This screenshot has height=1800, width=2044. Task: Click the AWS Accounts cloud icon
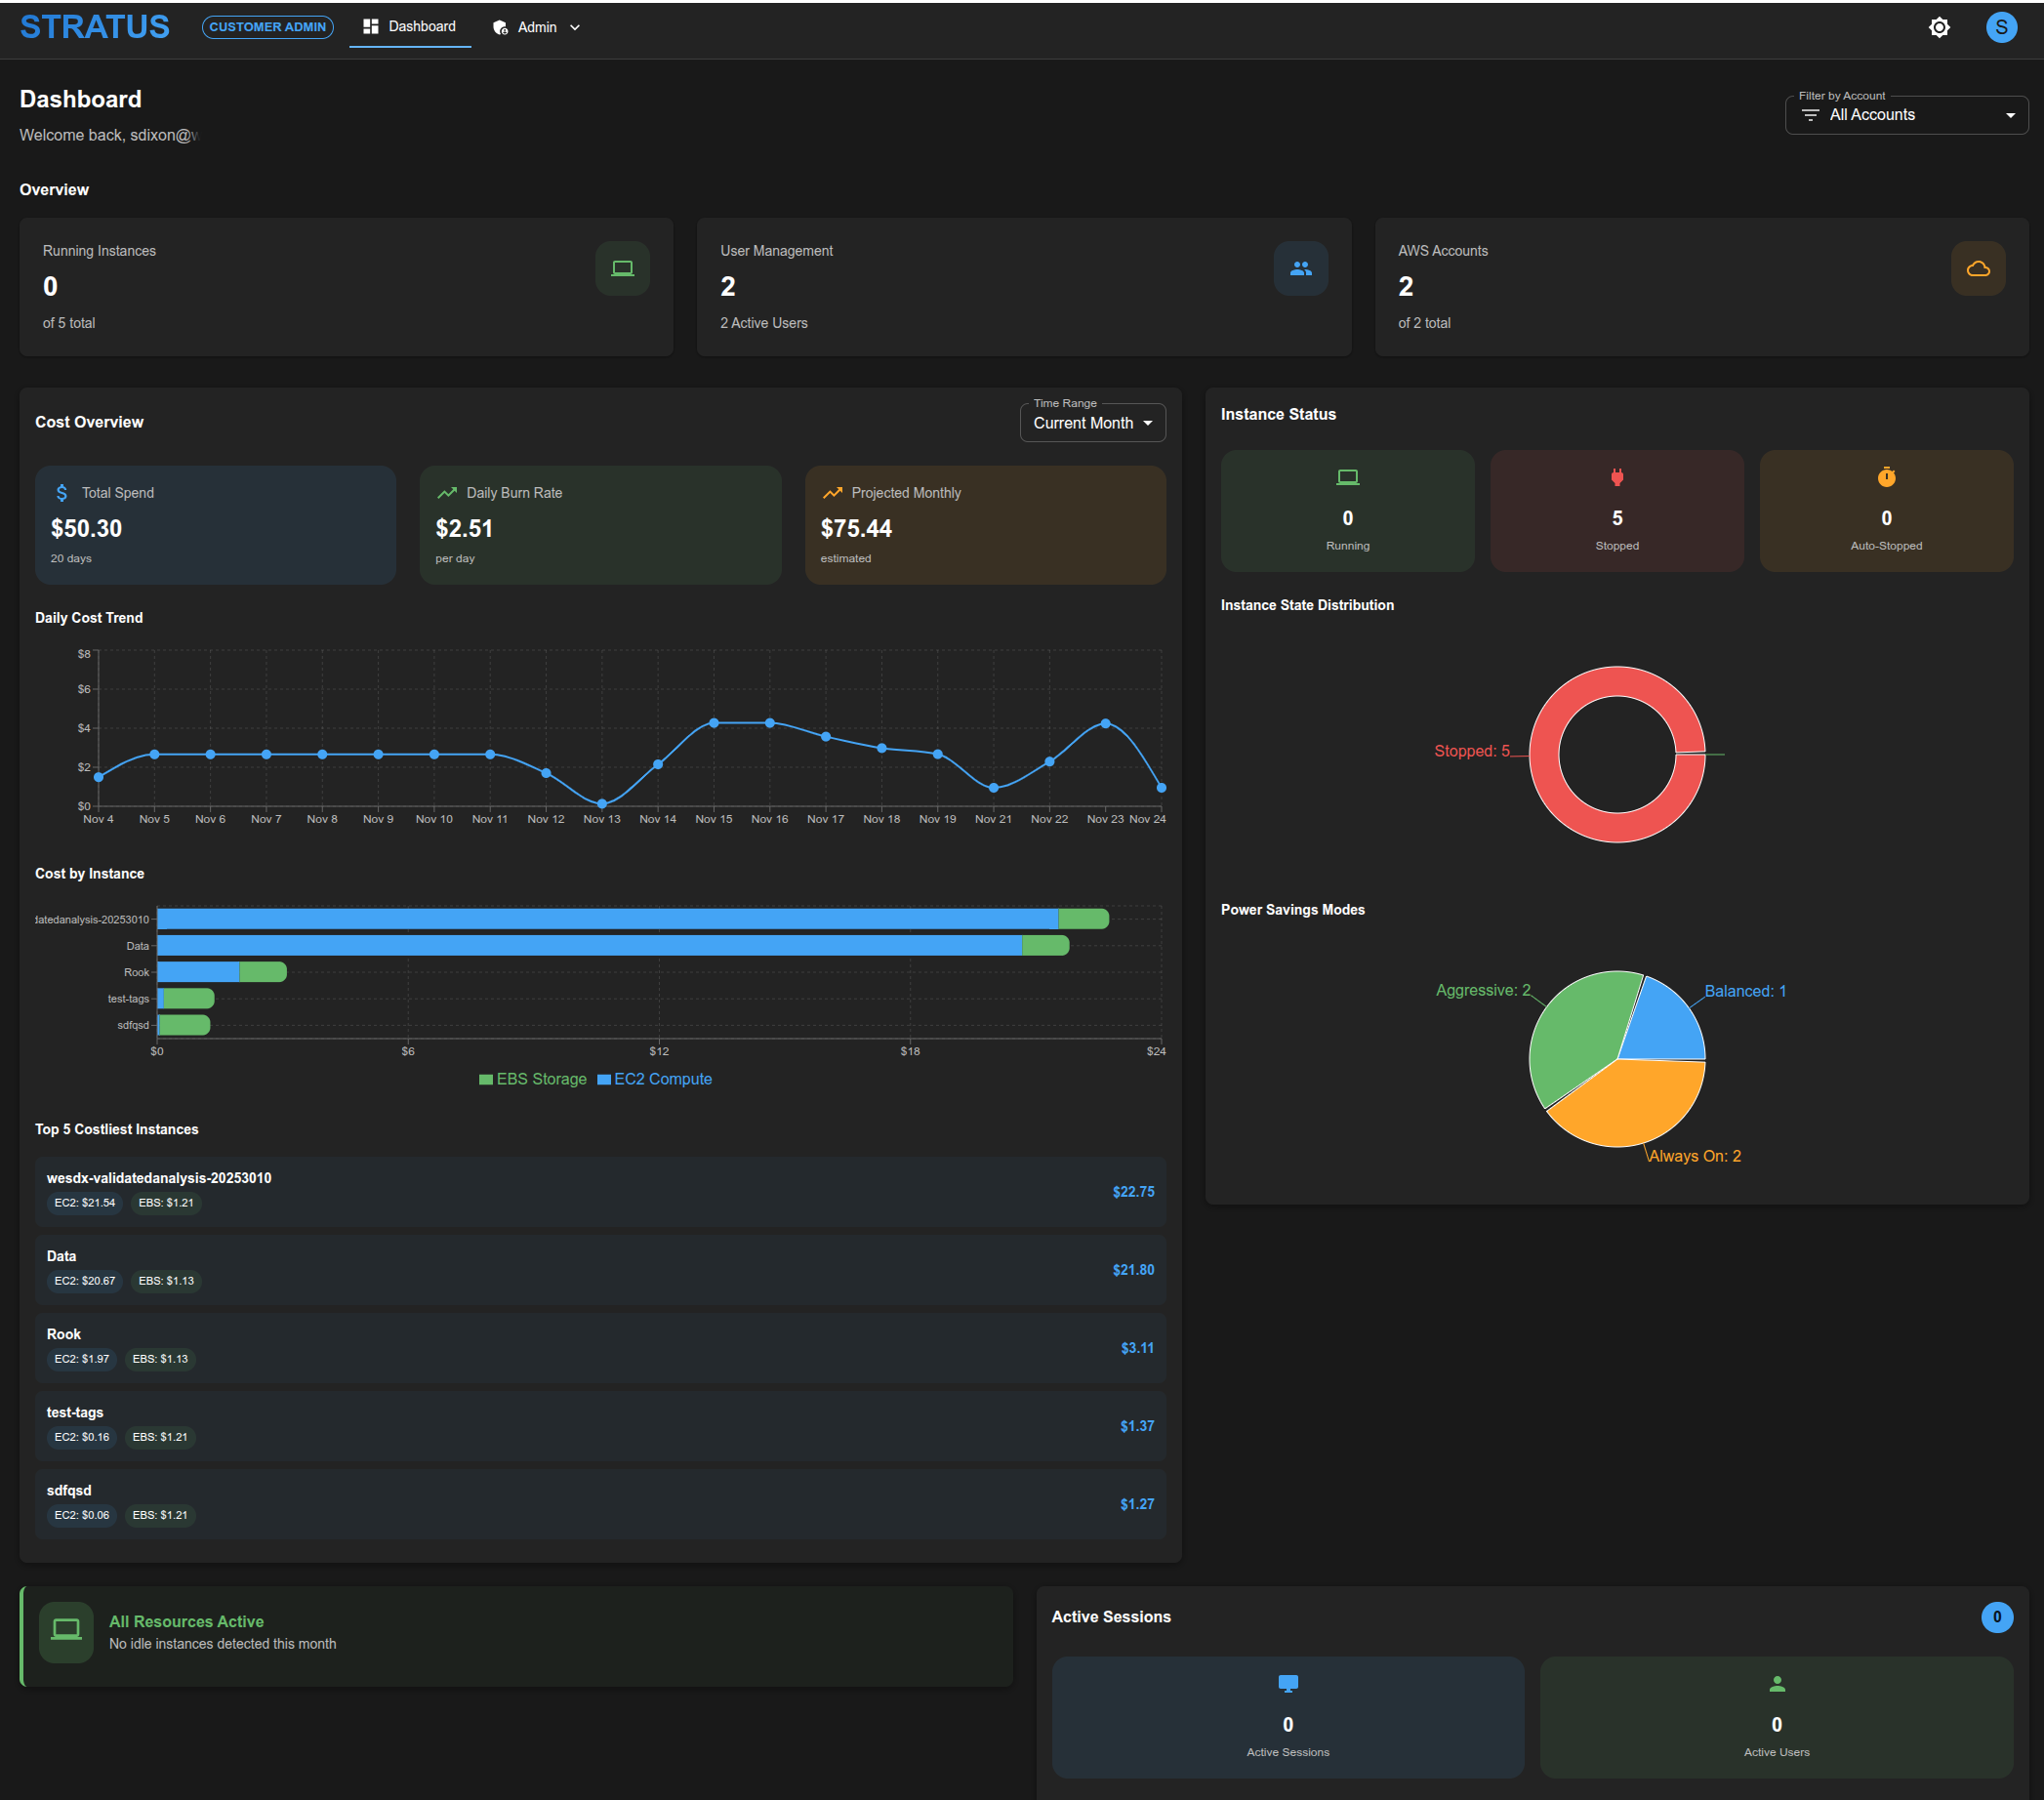point(1978,268)
